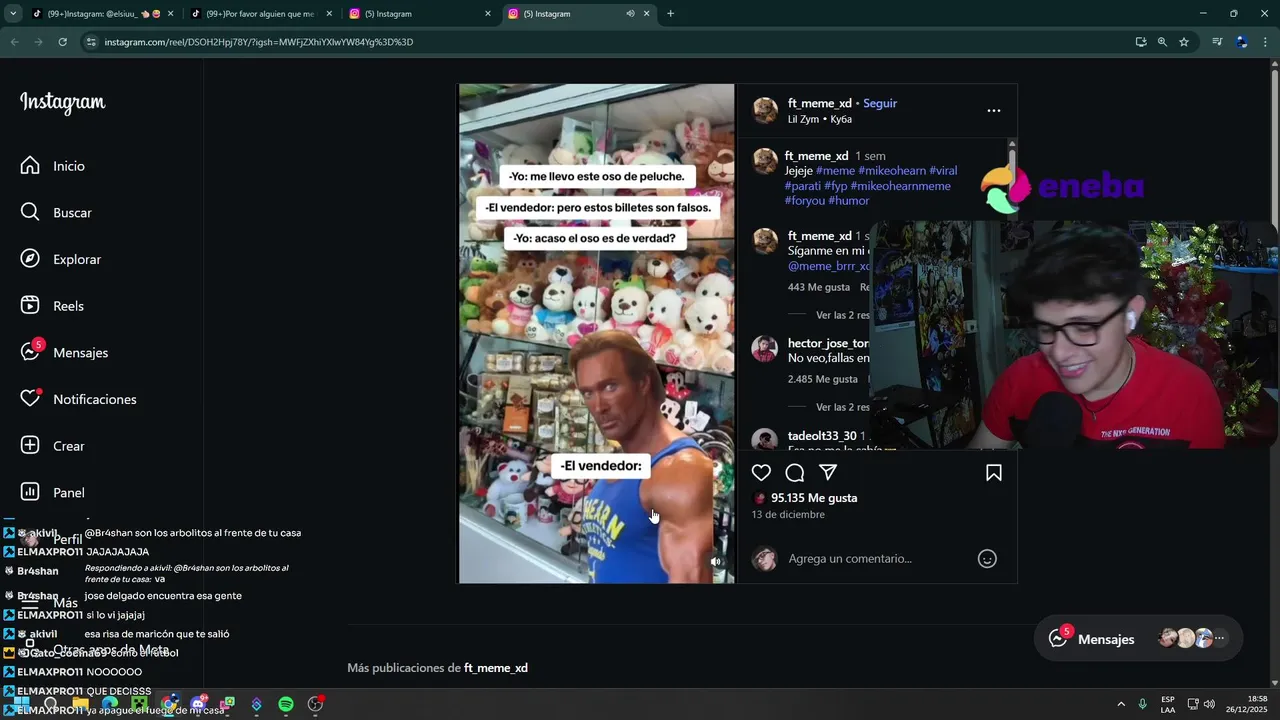Screen dimensions: 1280x720
Task: Switch to the 'Por favor alguien que me' tab
Action: click(260, 14)
